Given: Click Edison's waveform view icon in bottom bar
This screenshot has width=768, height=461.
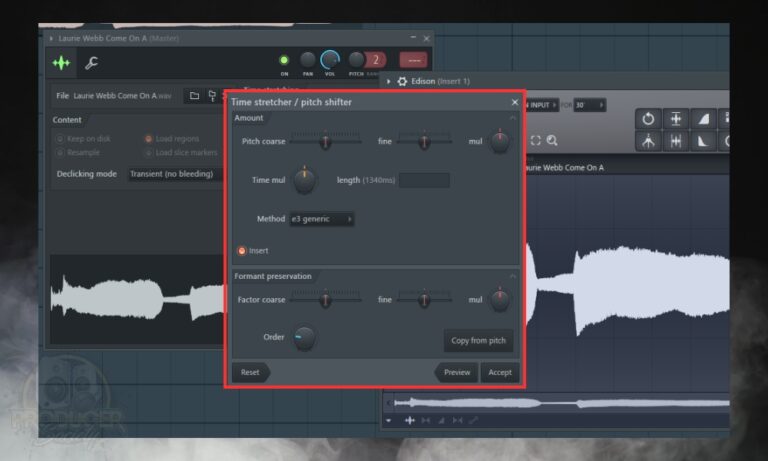Looking at the screenshot, I should [x=409, y=420].
